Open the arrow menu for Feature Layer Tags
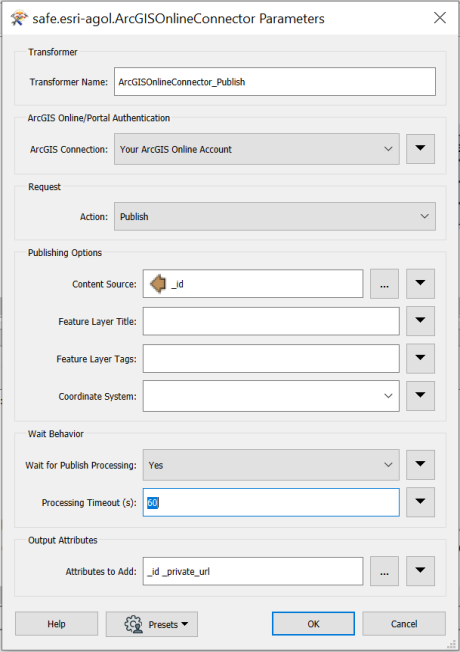Image resolution: width=460 pixels, height=652 pixels. (x=420, y=358)
